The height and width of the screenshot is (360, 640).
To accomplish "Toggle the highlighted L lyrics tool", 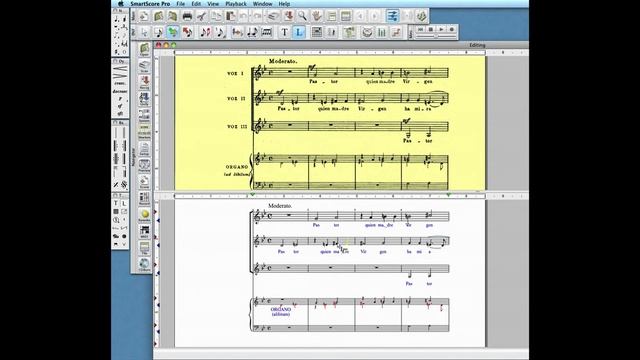I will click(299, 32).
